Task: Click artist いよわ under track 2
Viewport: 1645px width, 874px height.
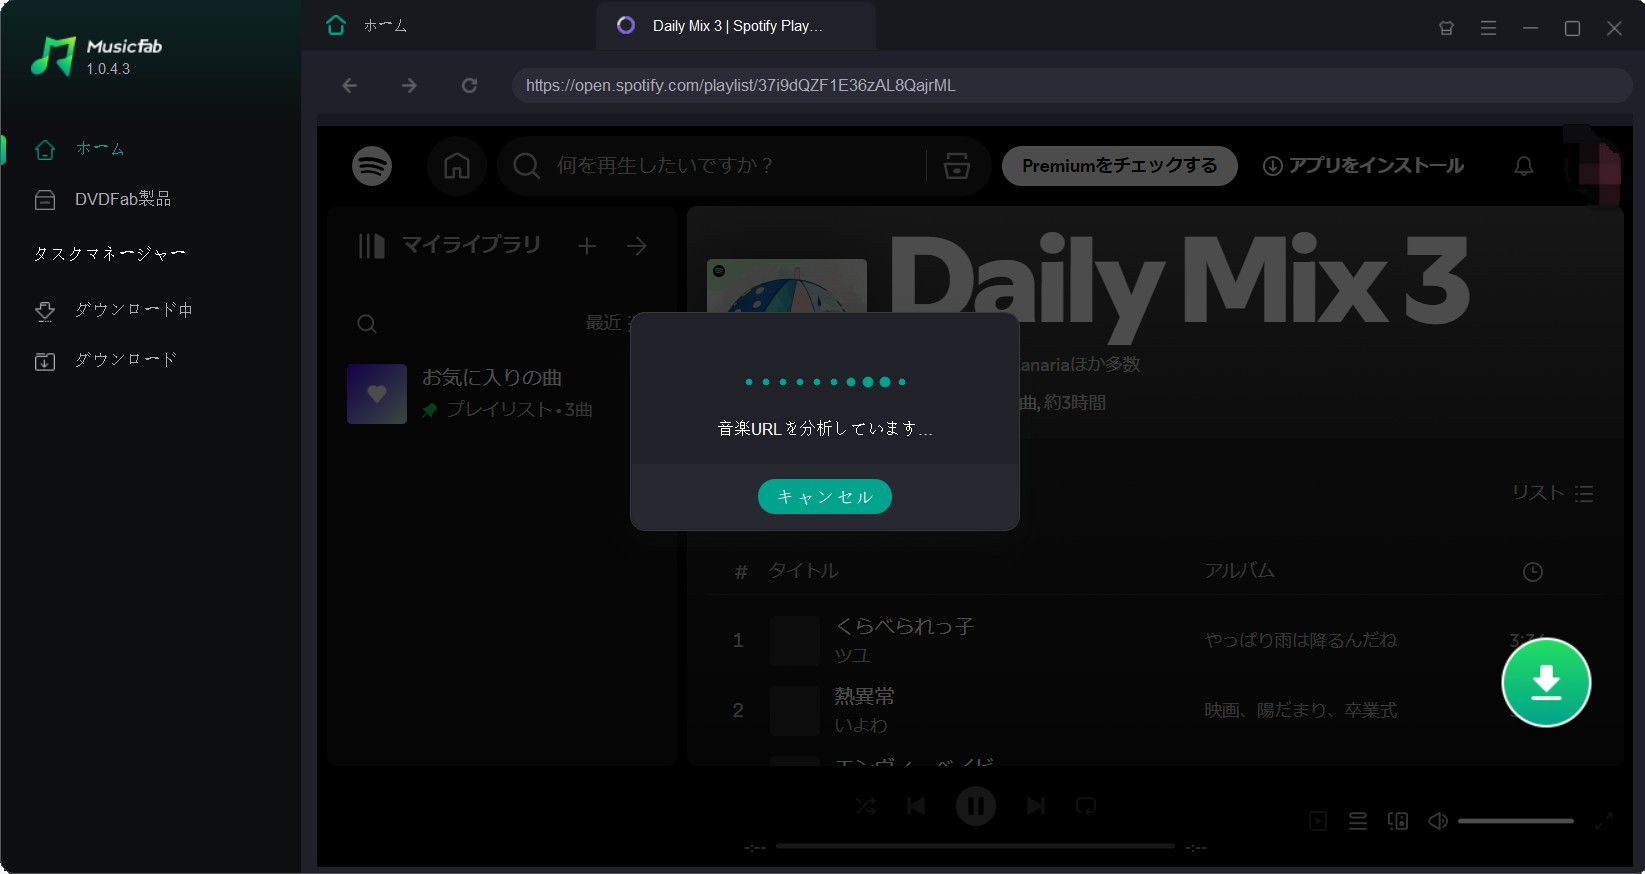Action: (x=861, y=725)
